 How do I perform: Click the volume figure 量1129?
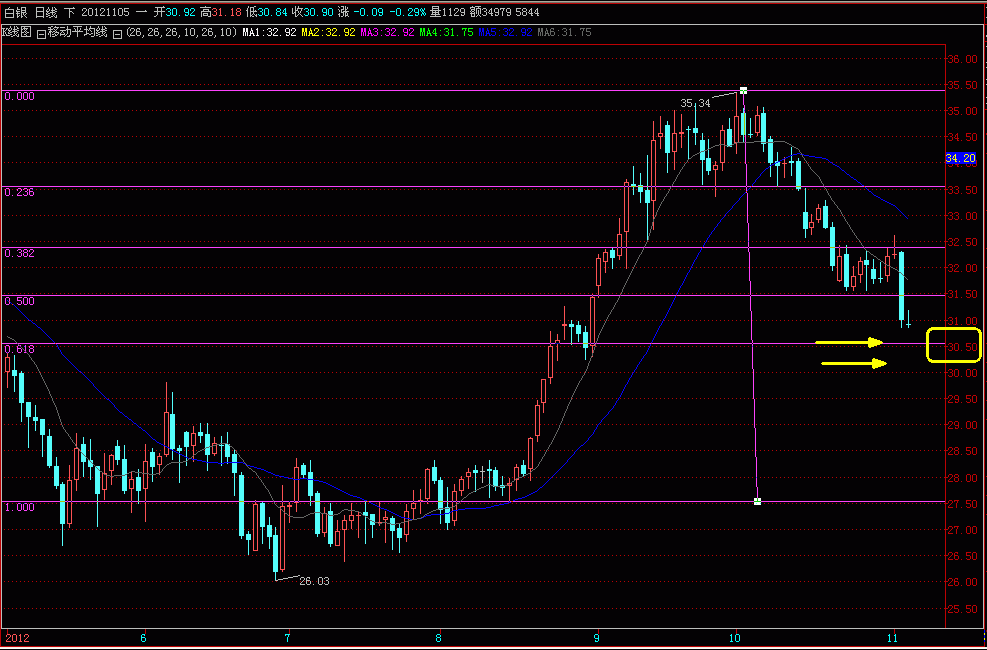(447, 13)
